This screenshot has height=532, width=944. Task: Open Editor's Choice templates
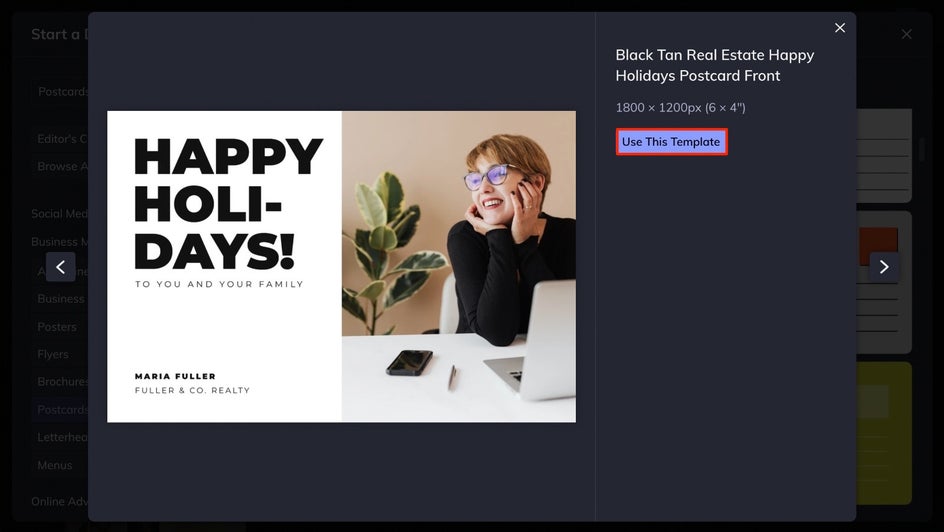point(62,139)
